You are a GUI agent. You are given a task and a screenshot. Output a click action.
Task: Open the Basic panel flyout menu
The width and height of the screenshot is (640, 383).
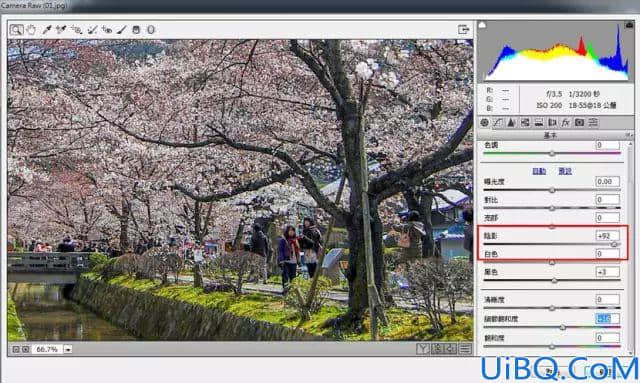[x=629, y=135]
